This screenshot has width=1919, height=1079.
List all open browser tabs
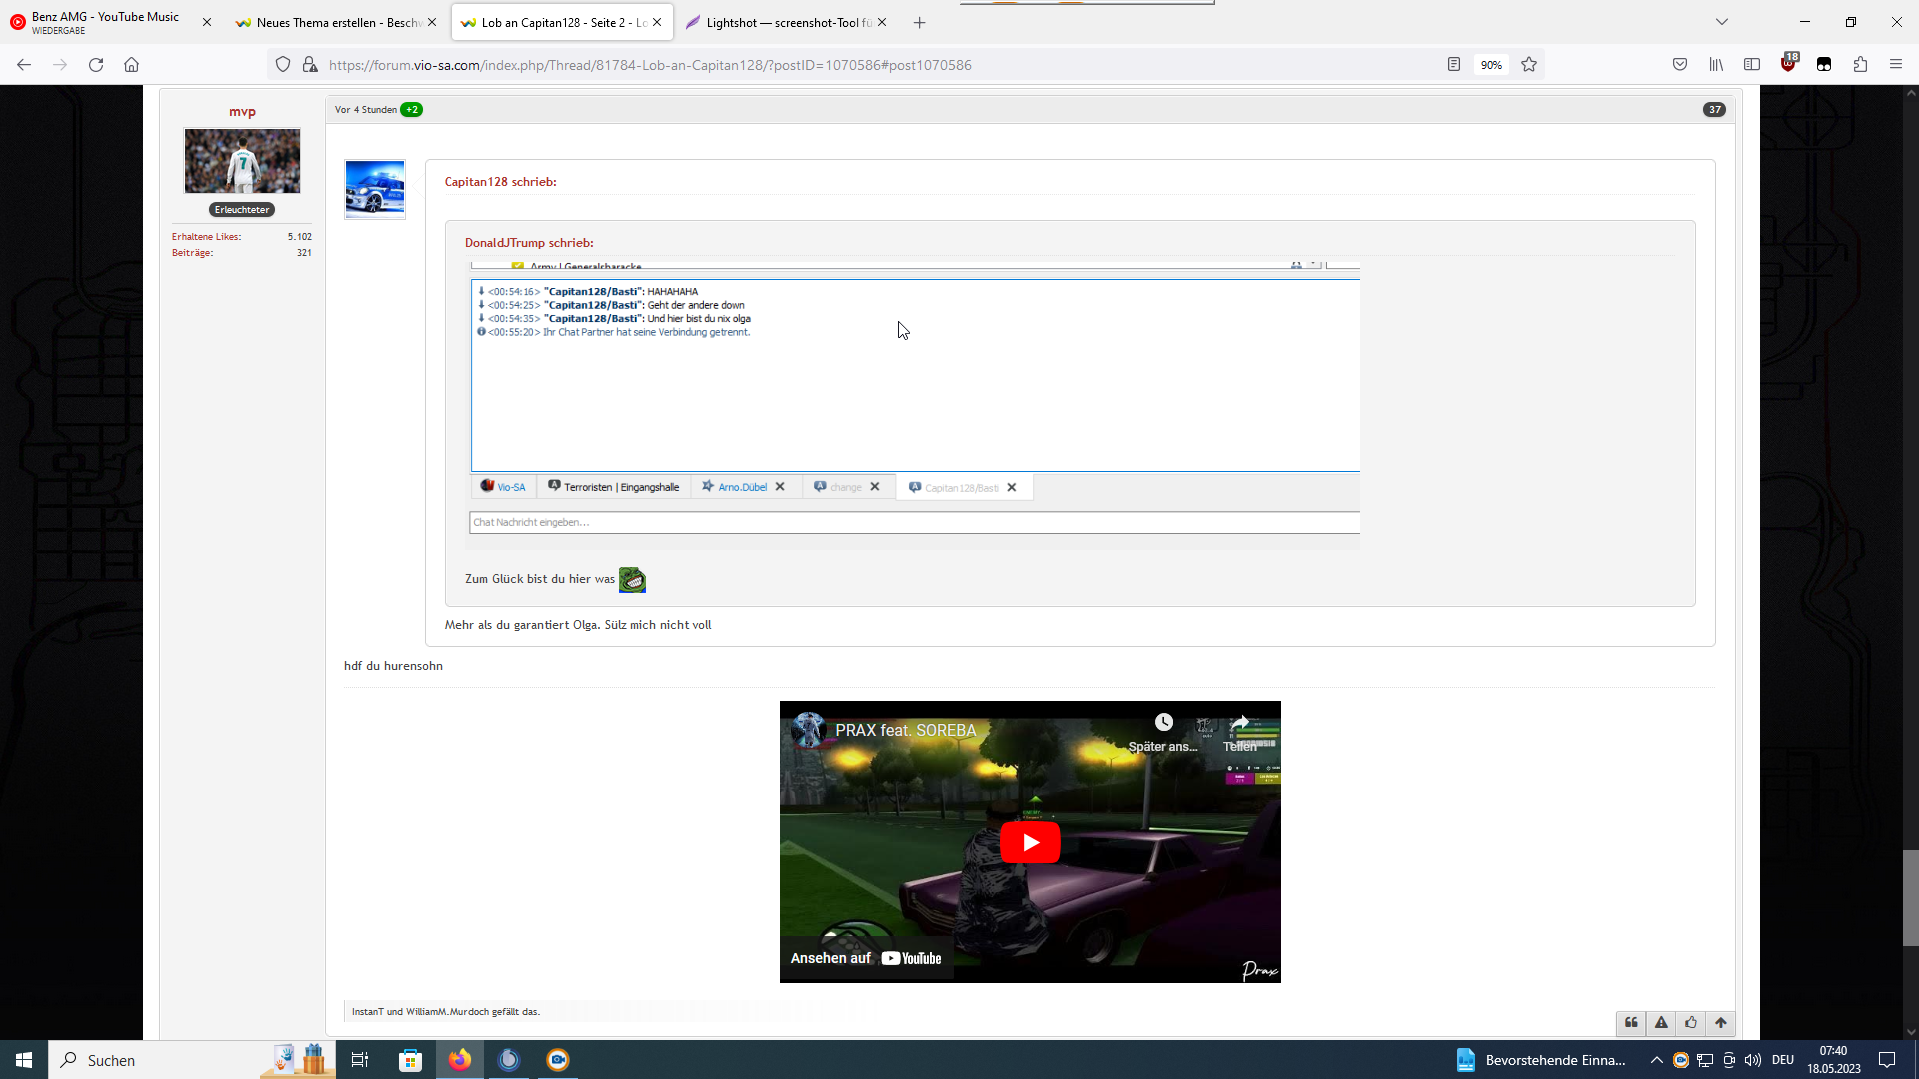click(x=1722, y=22)
